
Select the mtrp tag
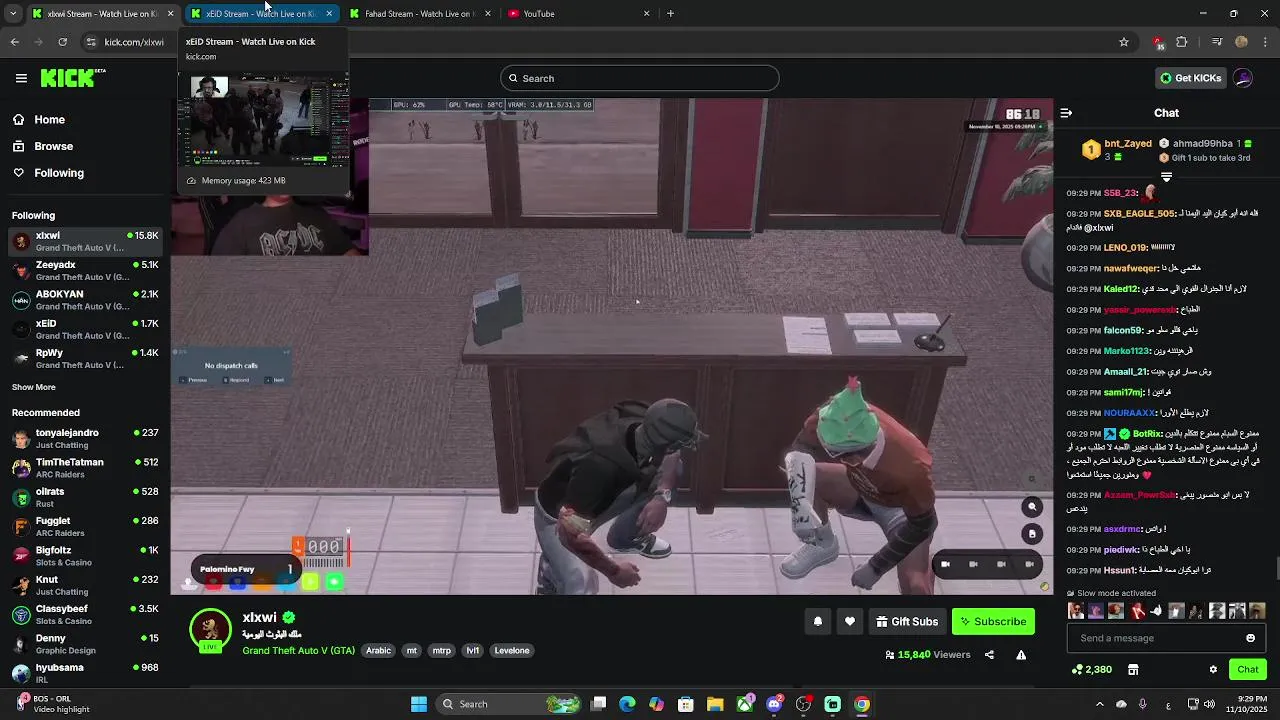coord(441,650)
